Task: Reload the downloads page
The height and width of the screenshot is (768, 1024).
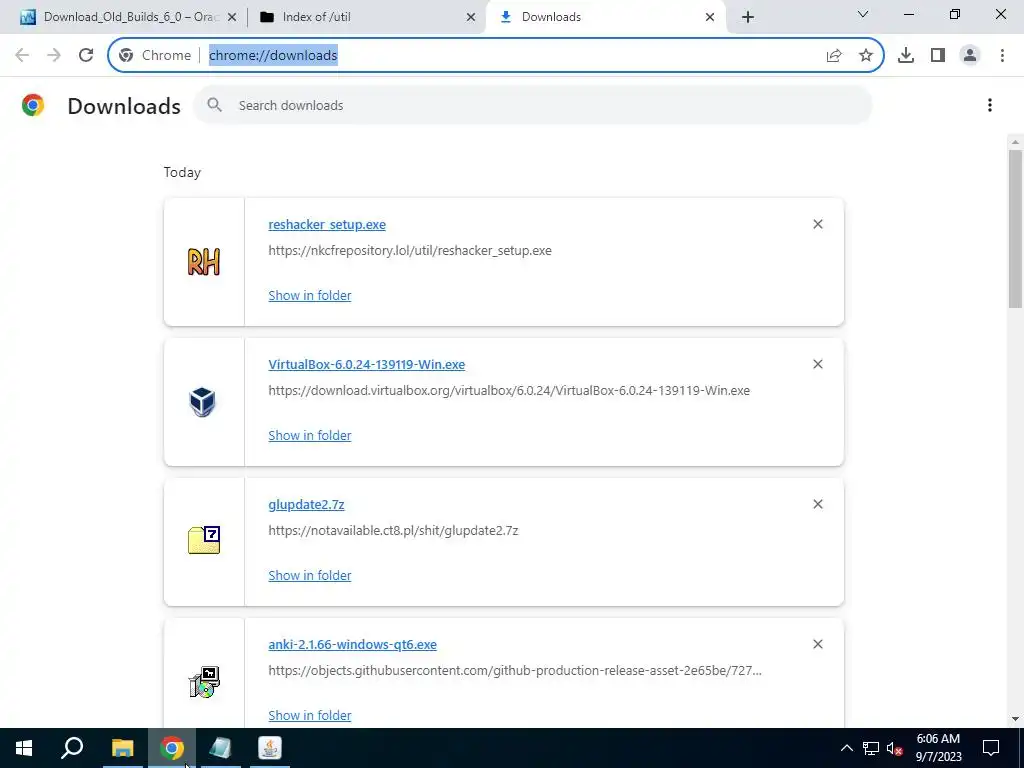Action: pyautogui.click(x=86, y=56)
